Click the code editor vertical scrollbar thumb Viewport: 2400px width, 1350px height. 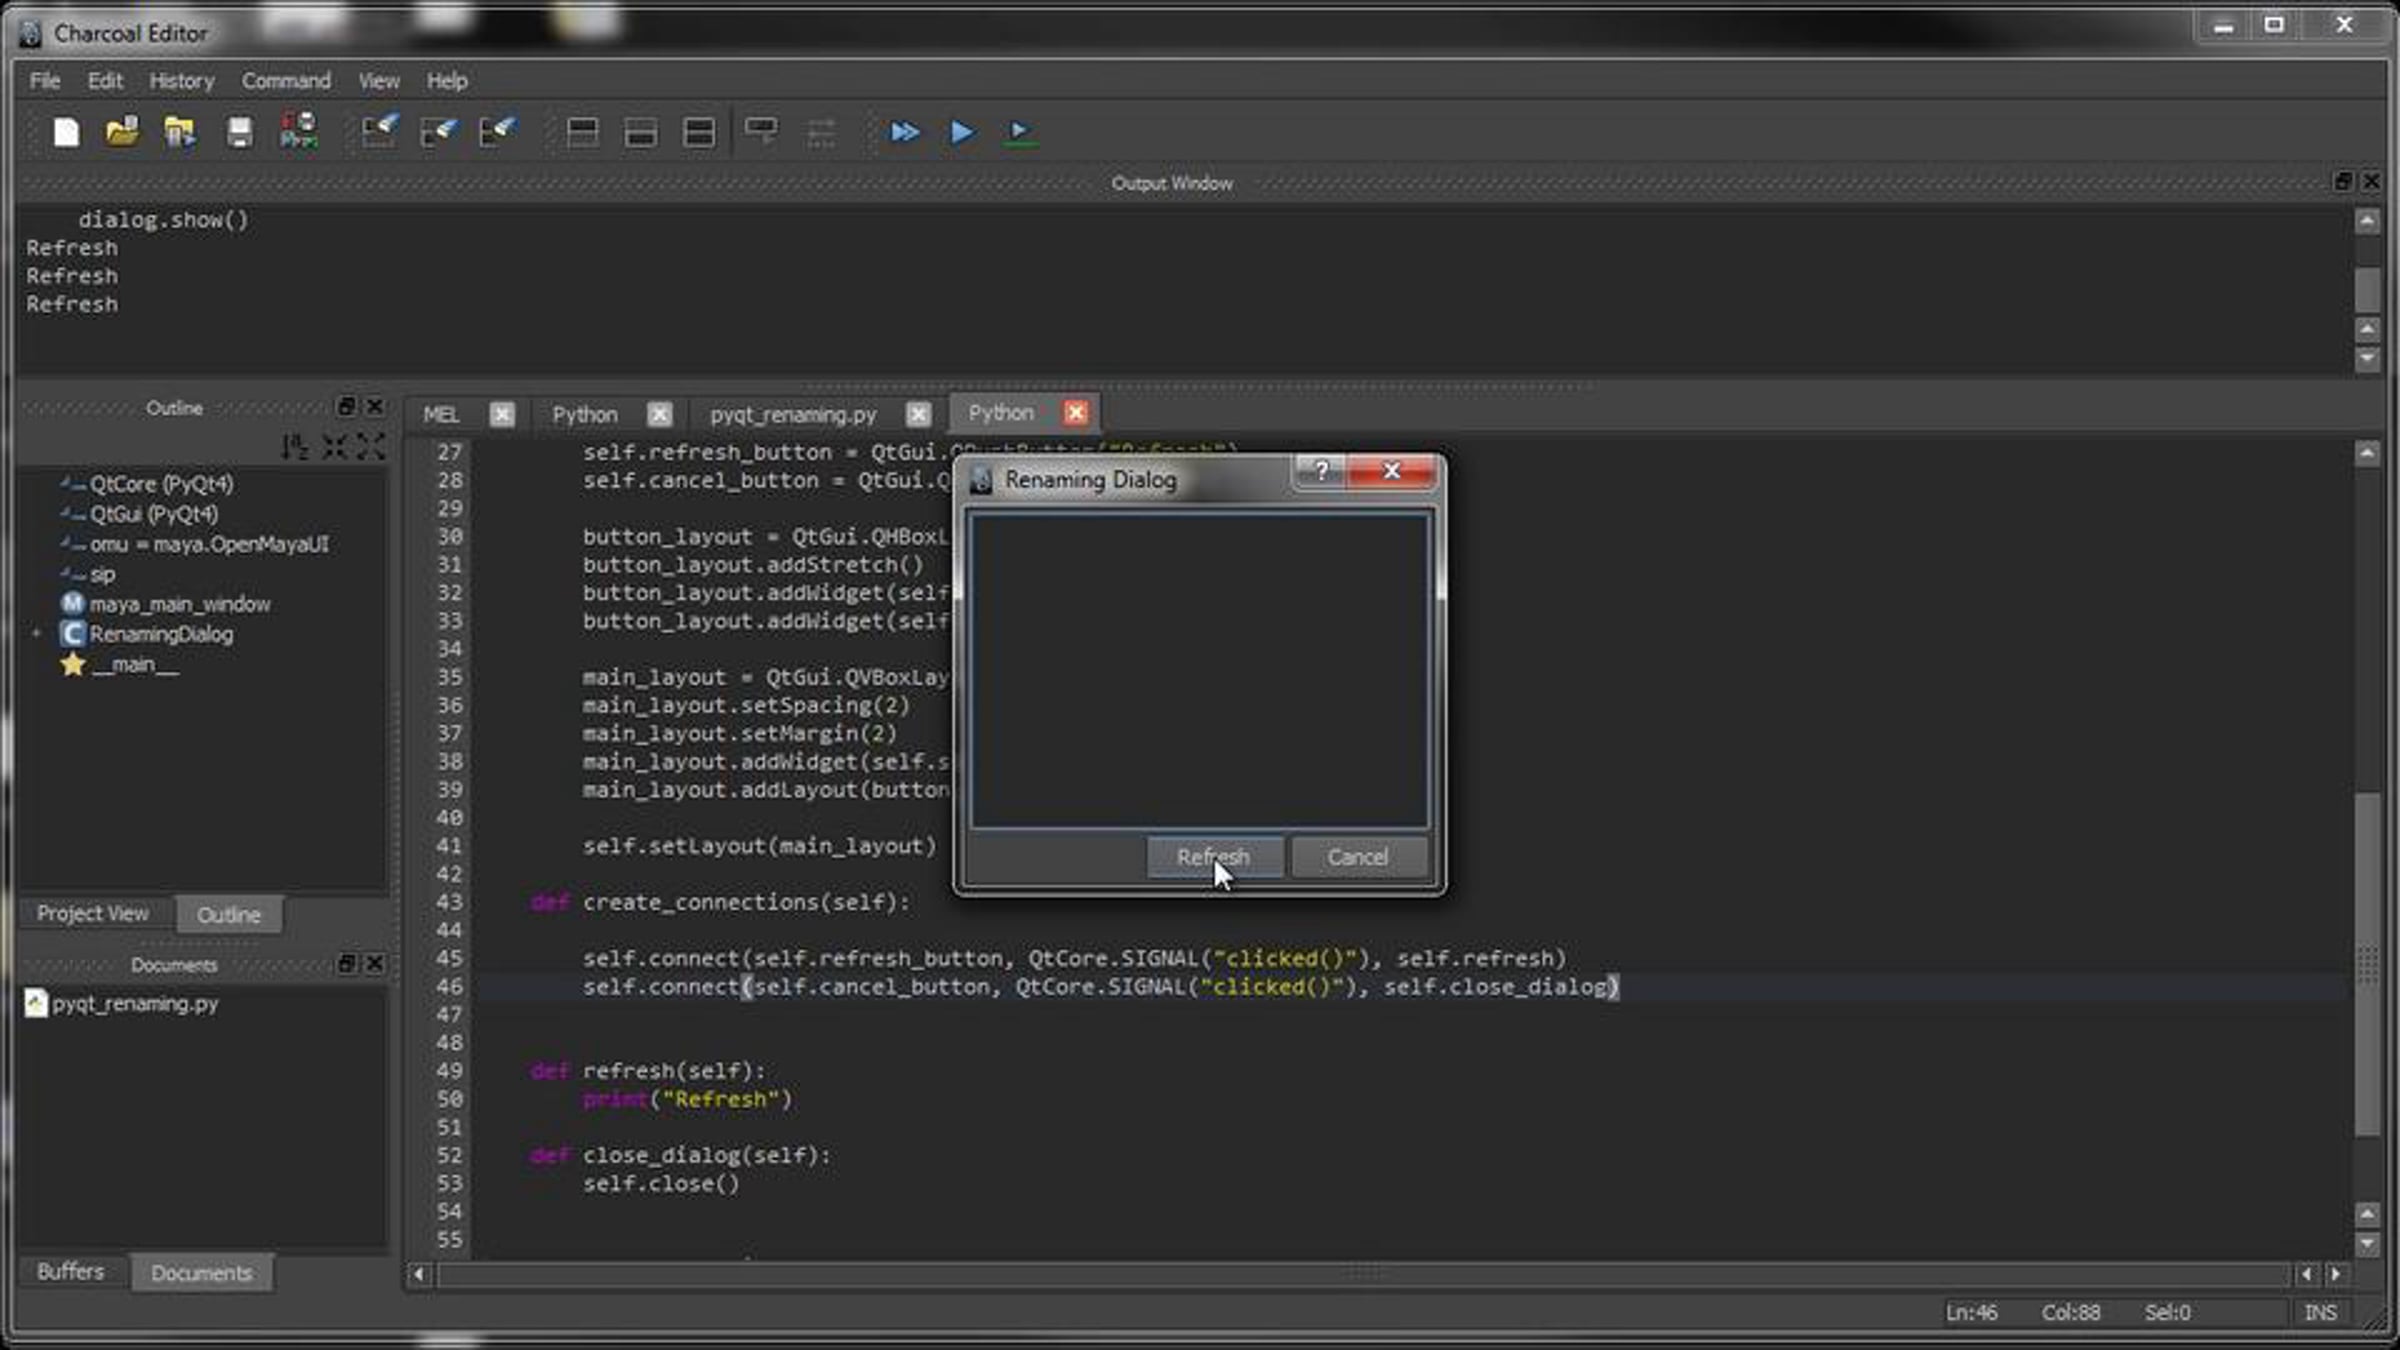pyautogui.click(x=2366, y=965)
